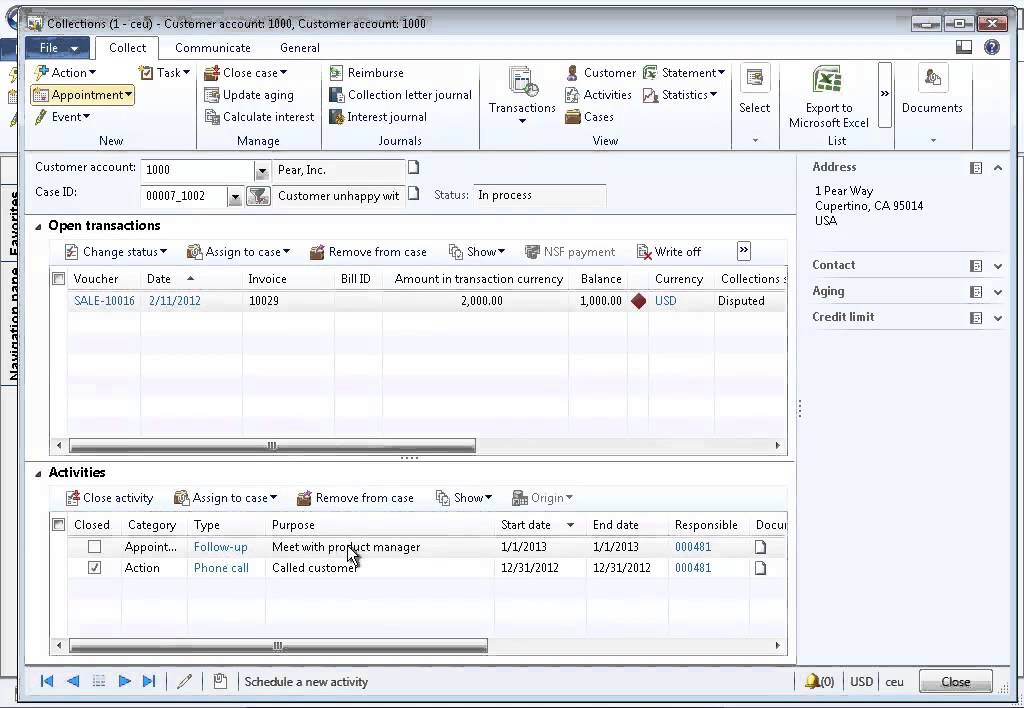The image size is (1024, 708).
Task: Click Remove from case in Activities
Action: pos(355,498)
